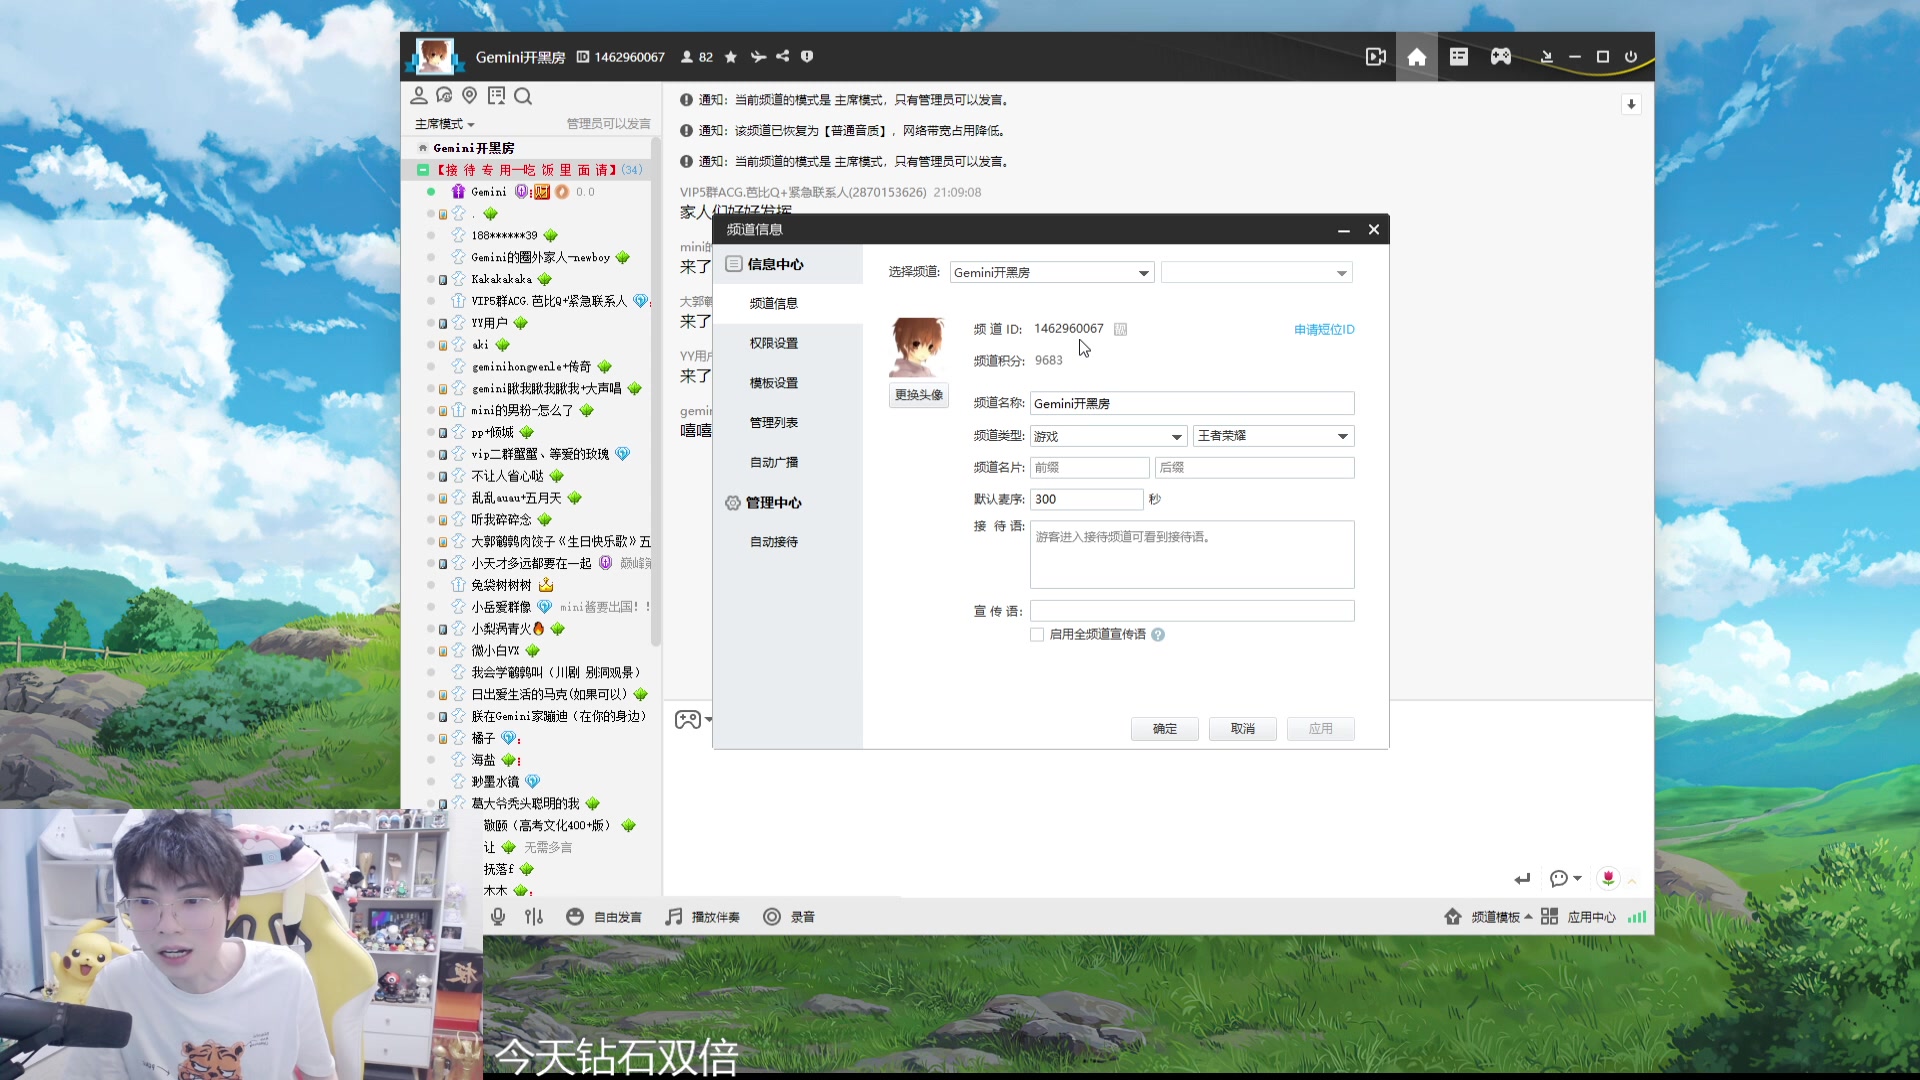1920x1080 pixels.
Task: Select 自动接待 in the side menu
Action: tap(774, 542)
